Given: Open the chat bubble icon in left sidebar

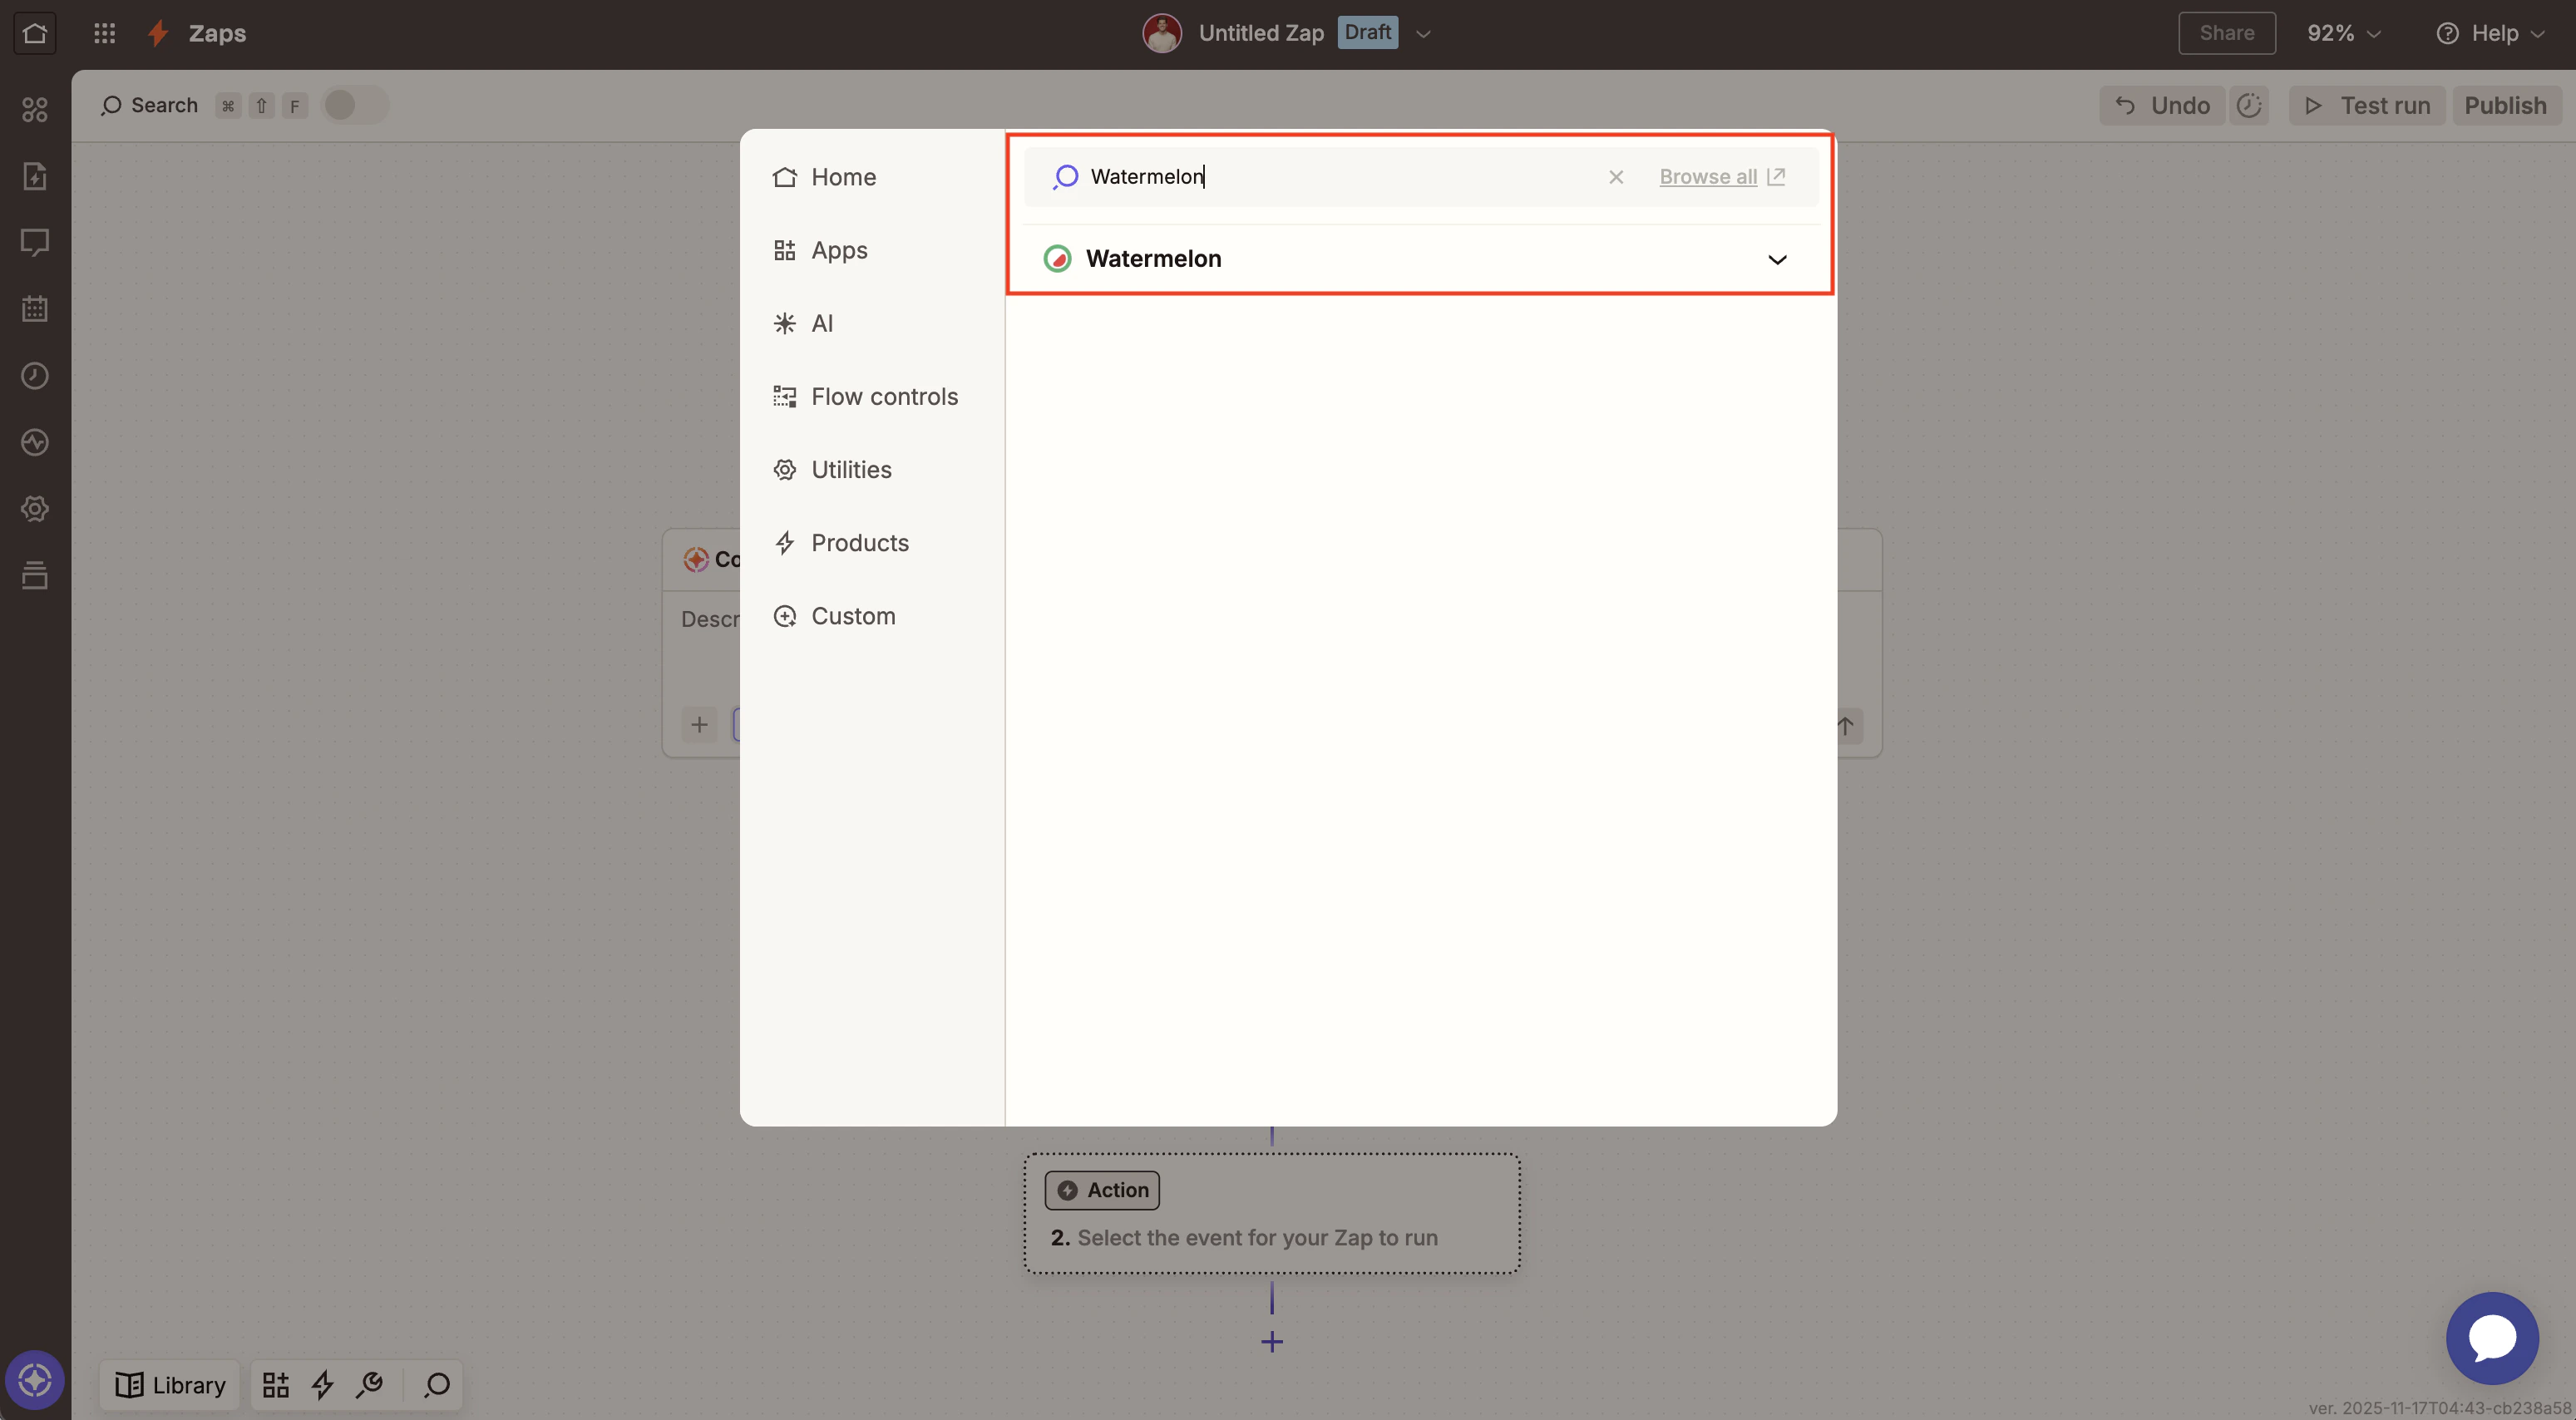Looking at the screenshot, I should click(x=35, y=242).
